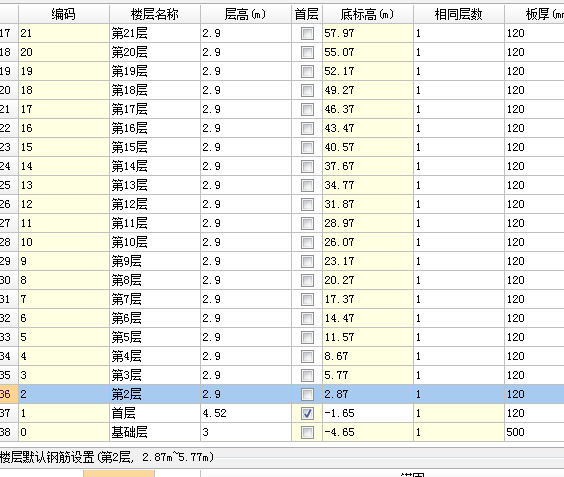Select row header number 38
The image size is (564, 477).
pyautogui.click(x=9, y=432)
